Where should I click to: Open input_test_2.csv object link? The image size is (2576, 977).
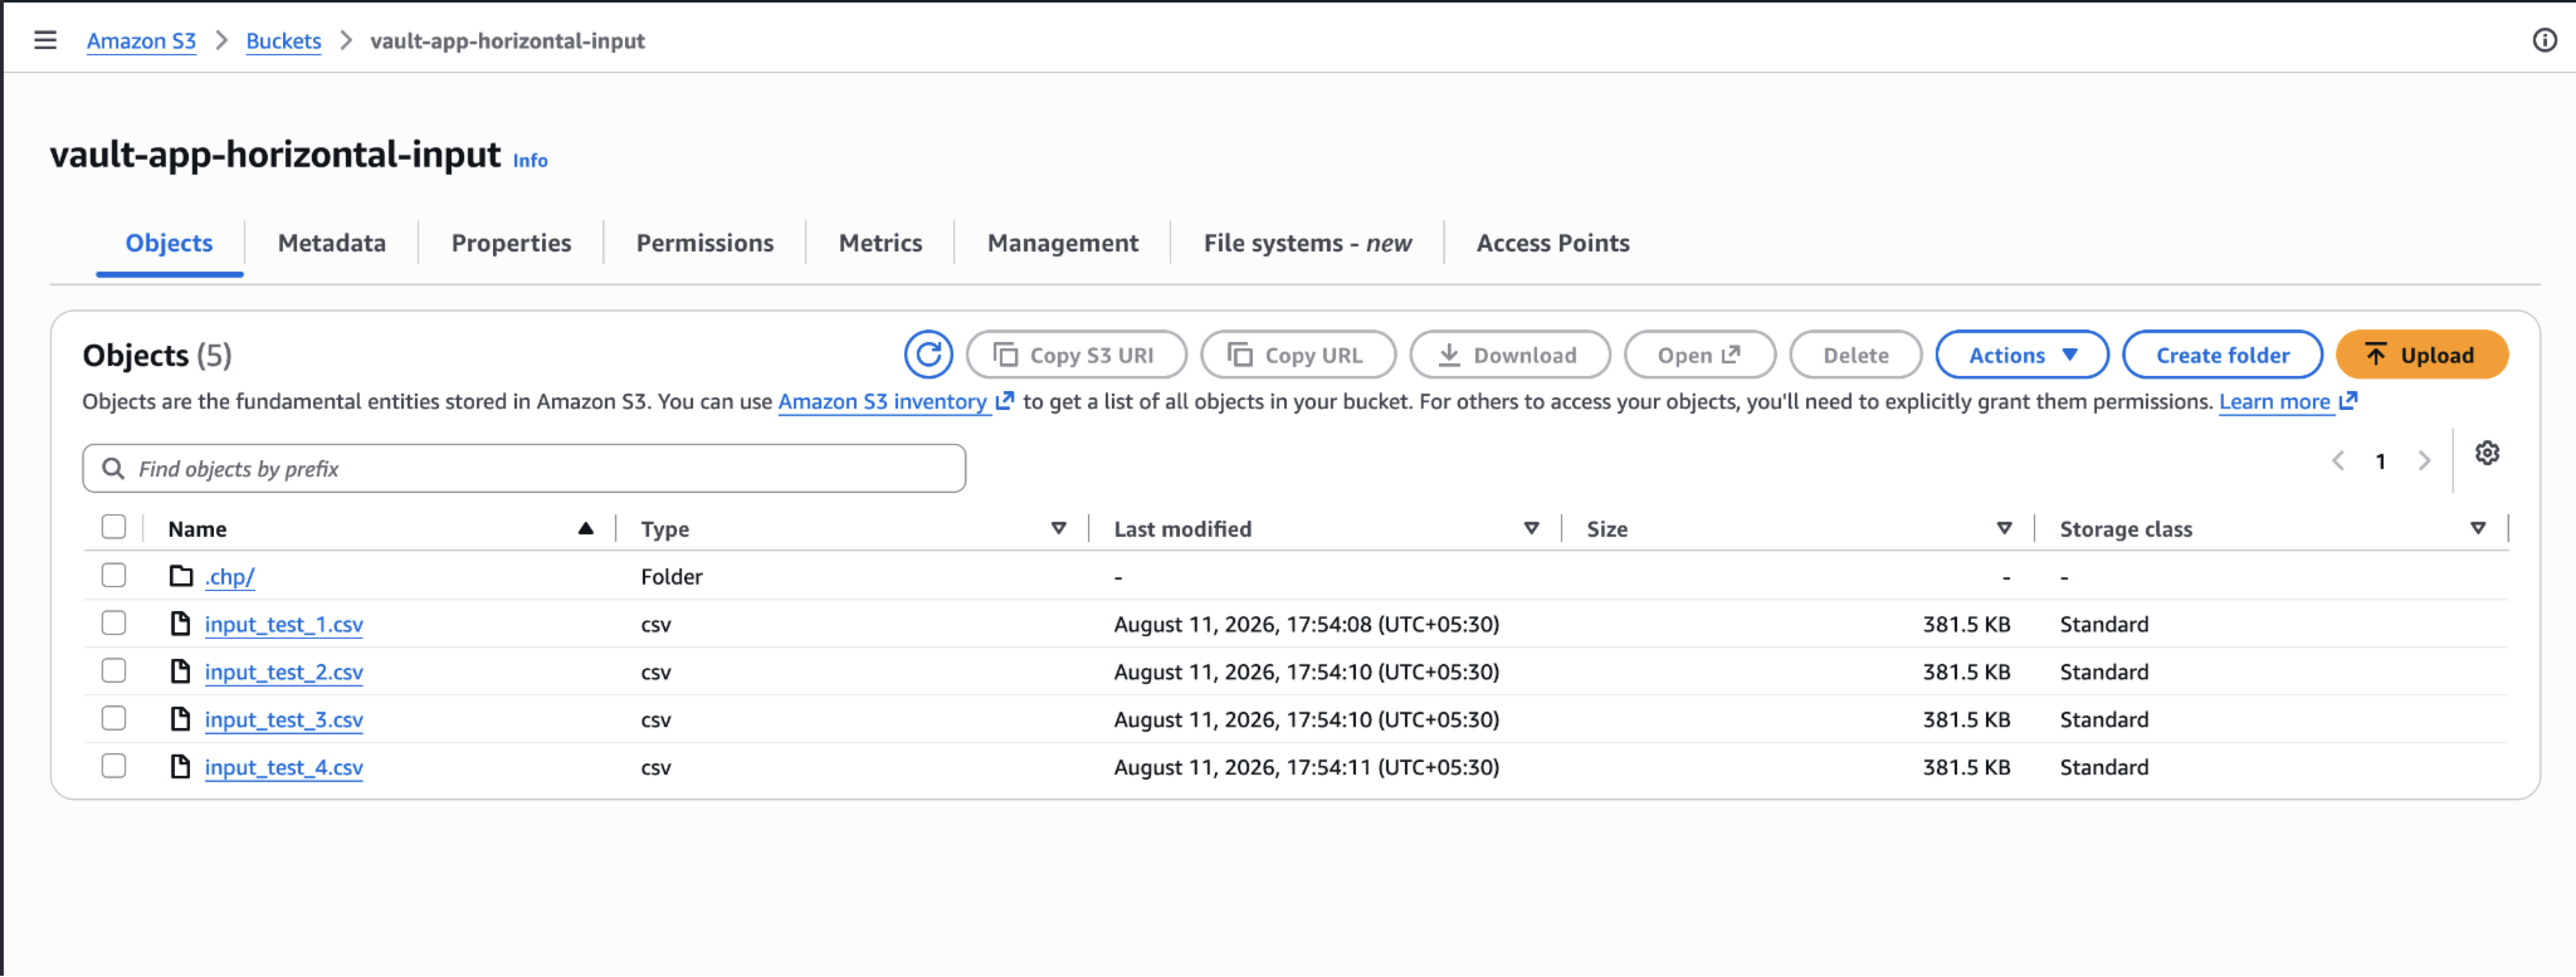tap(284, 672)
